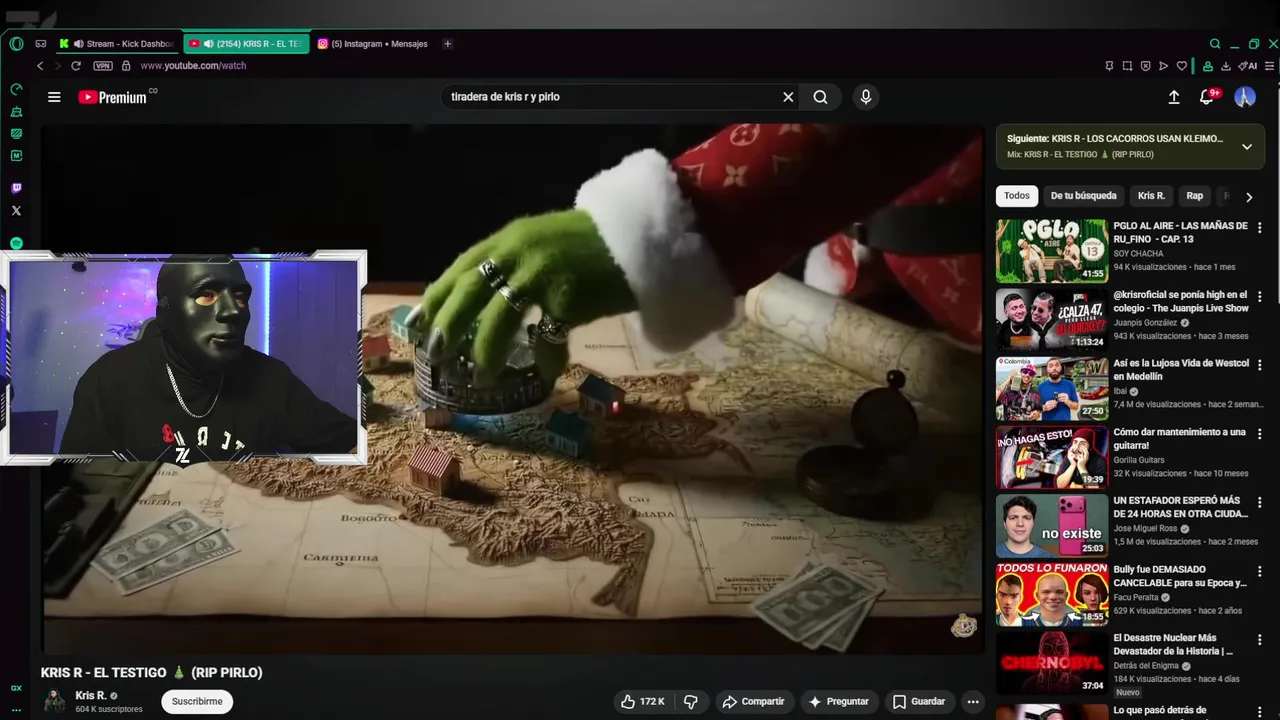
Task: Click the send arrow address bar icon
Action: [1163, 66]
